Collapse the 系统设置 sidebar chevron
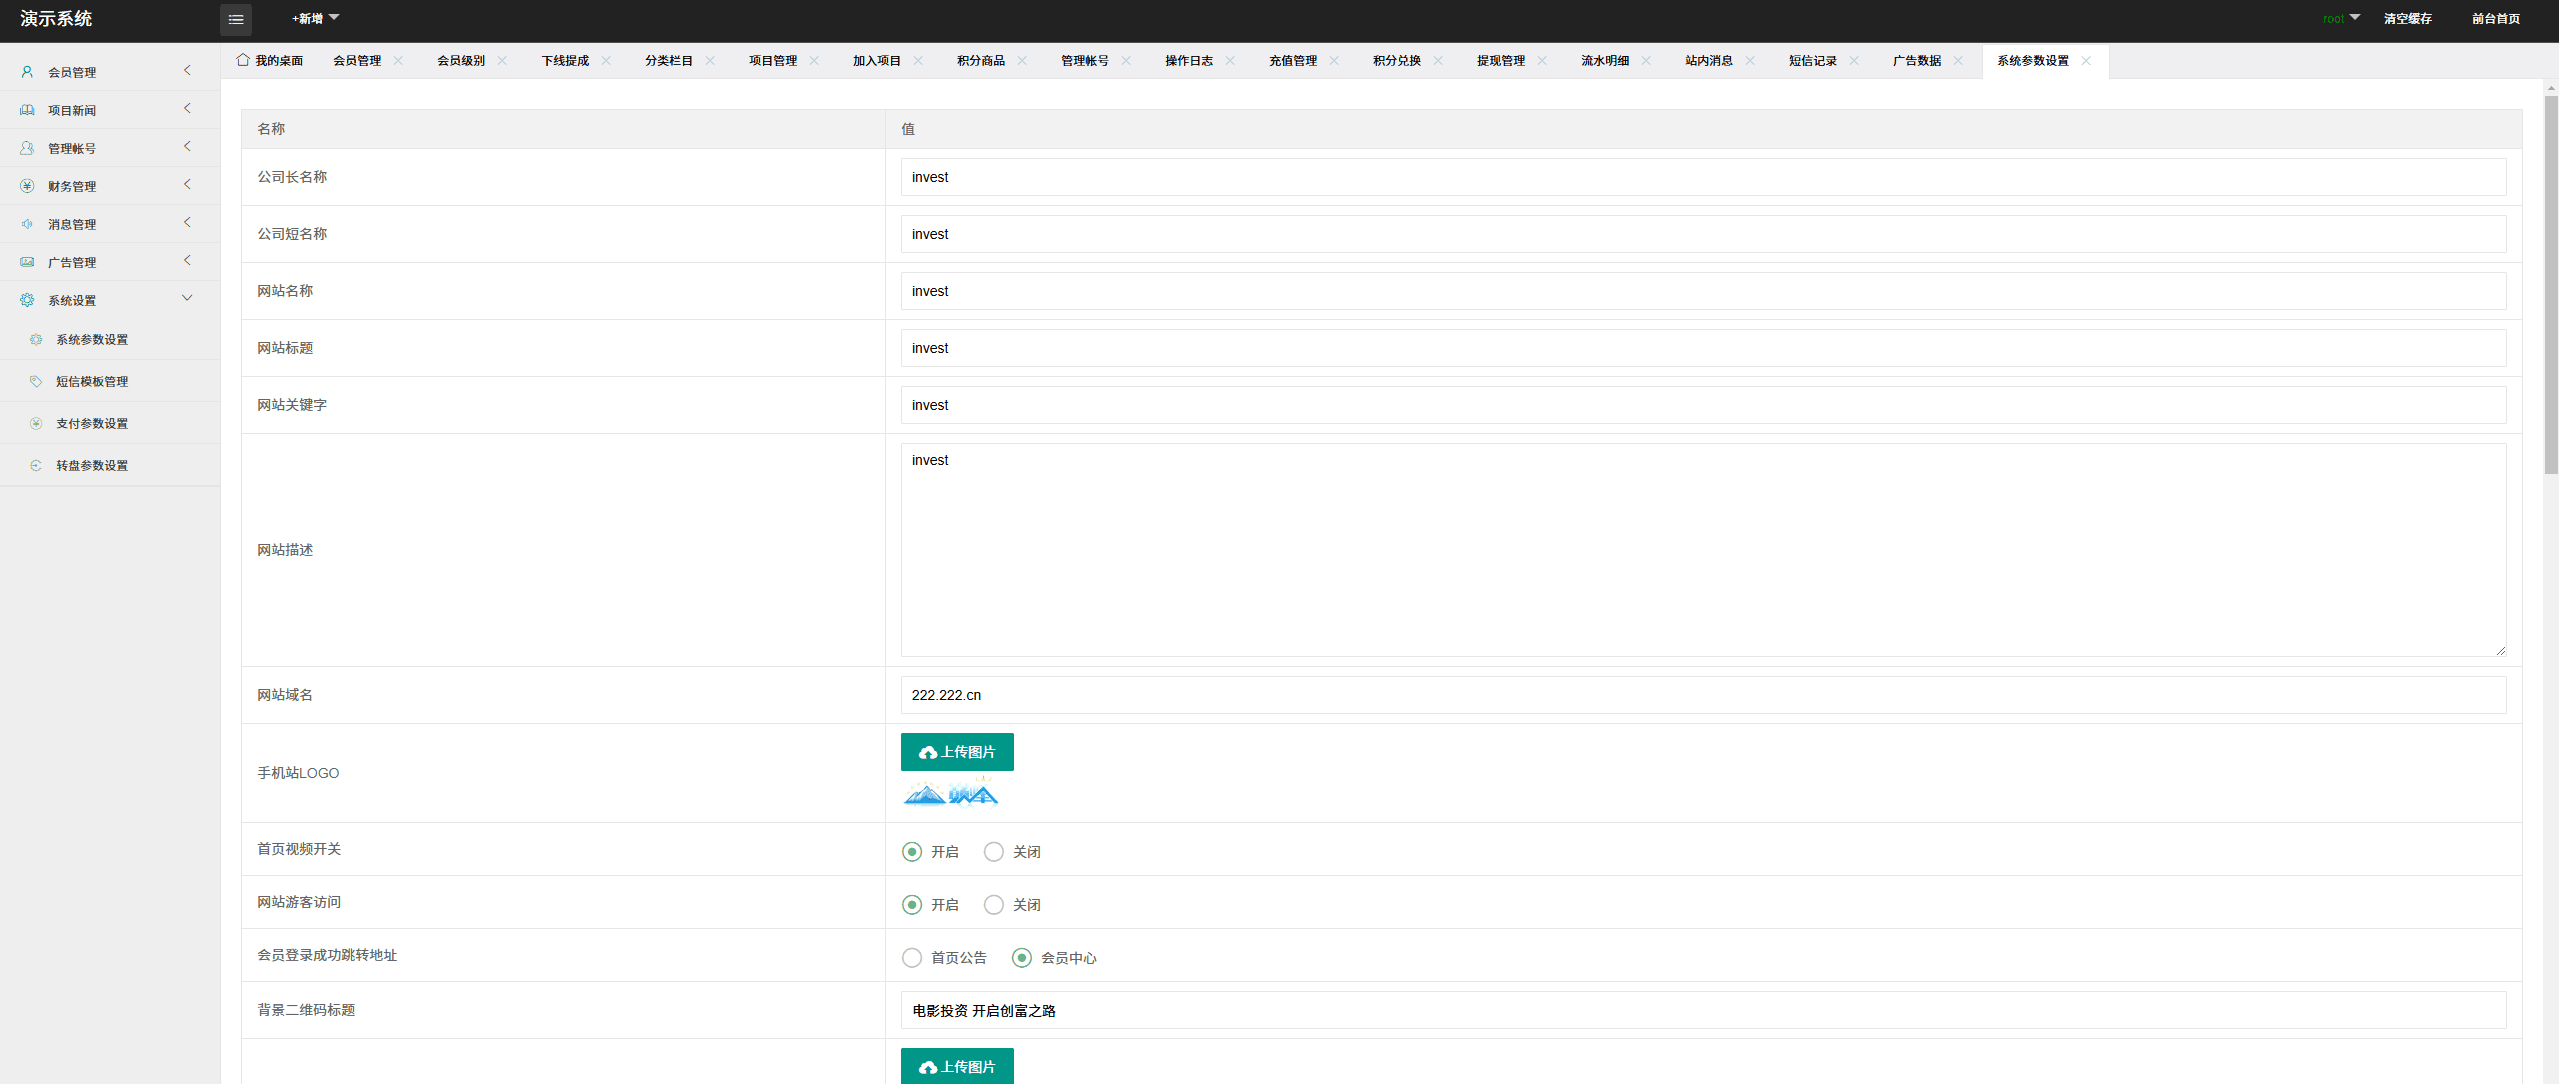Screen dimensions: 2559x1084 187,299
